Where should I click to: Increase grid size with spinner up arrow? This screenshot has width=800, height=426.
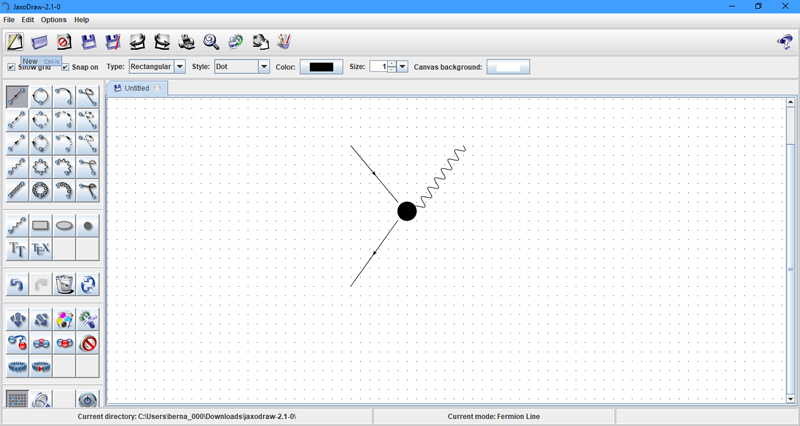(x=392, y=64)
